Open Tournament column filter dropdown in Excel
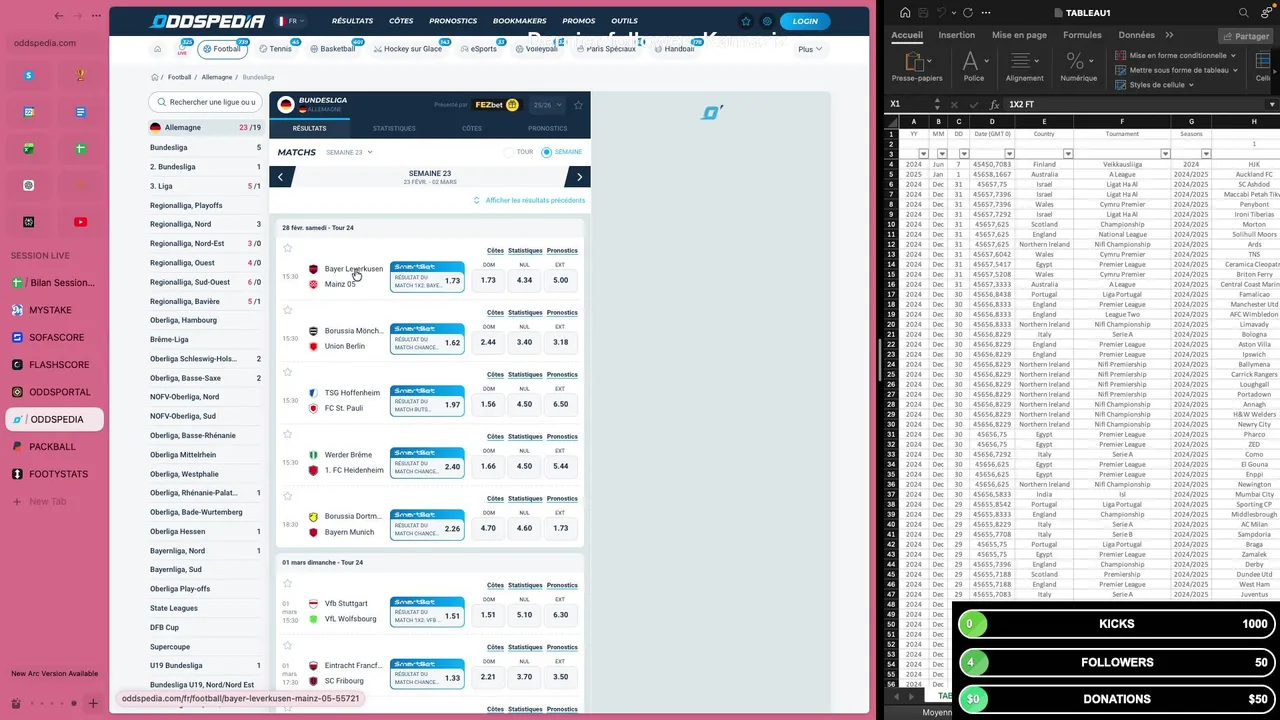The height and width of the screenshot is (720, 1280). coord(1165,154)
